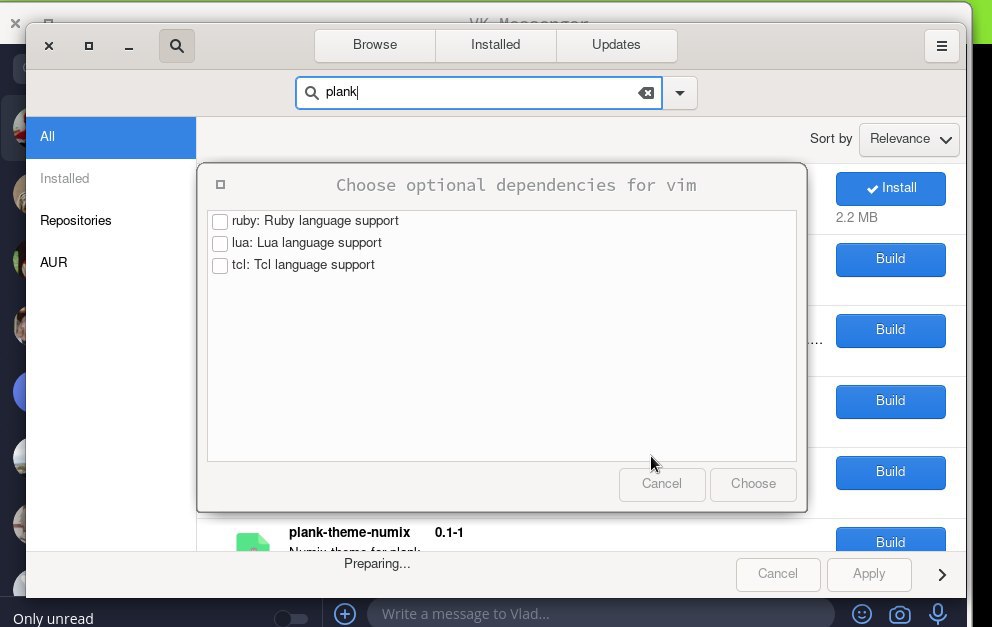
Task: Open the Sort by Relevance dropdown
Action: 909,139
